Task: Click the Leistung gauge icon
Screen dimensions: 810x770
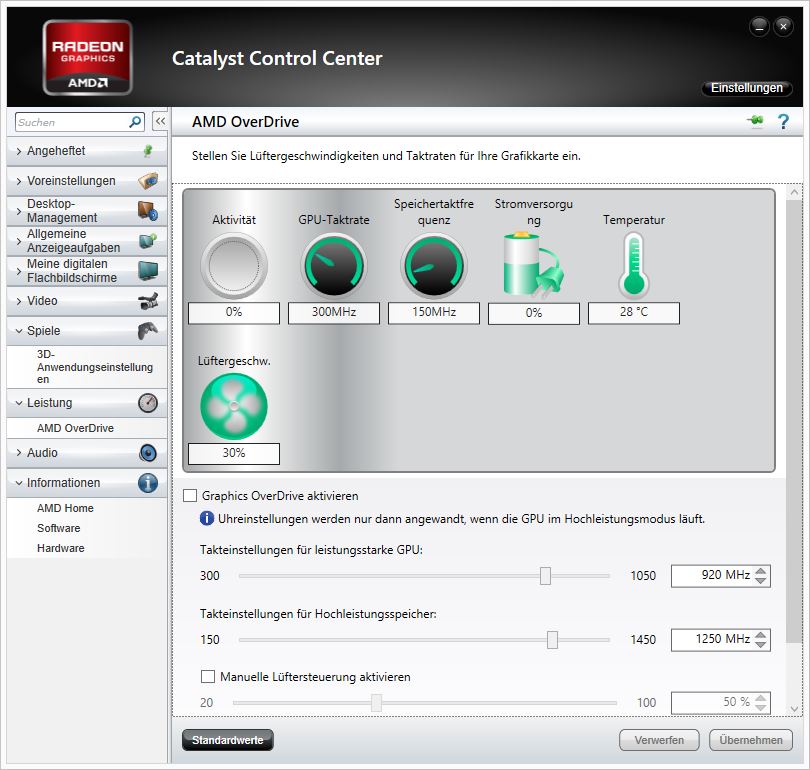Action: click(x=148, y=403)
